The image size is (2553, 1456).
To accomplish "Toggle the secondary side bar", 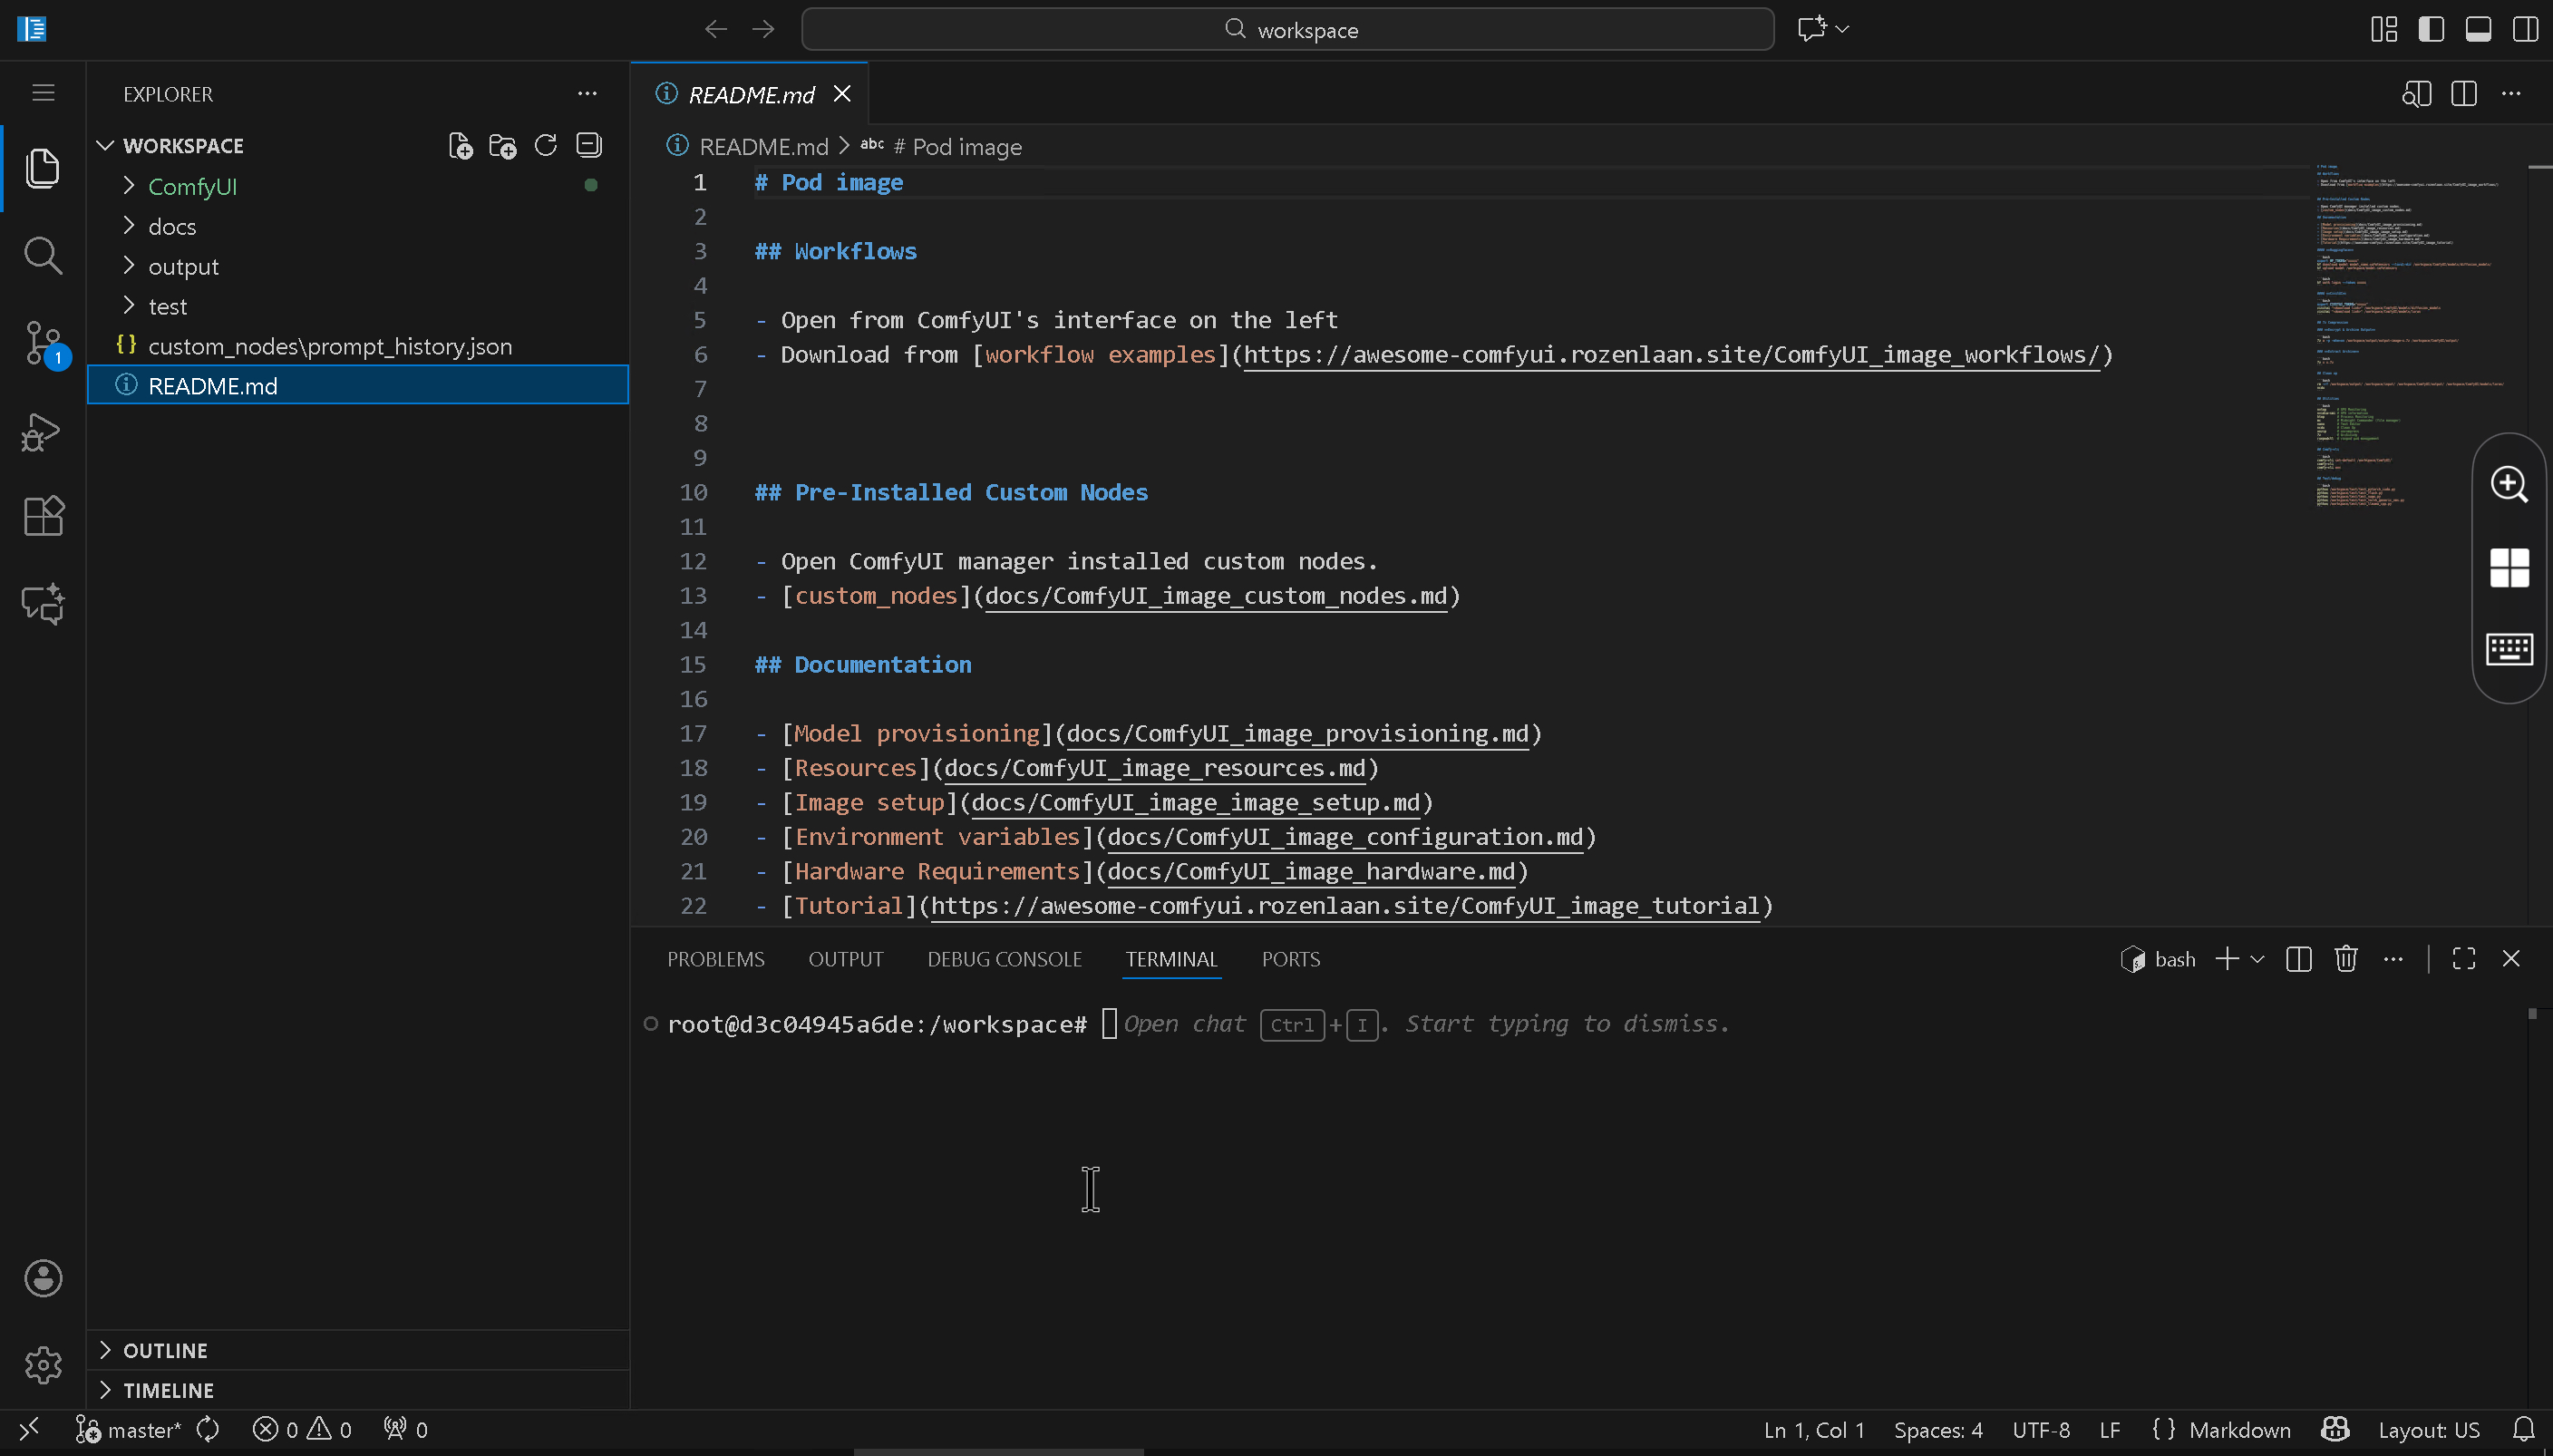I will pyautogui.click(x=2526, y=29).
